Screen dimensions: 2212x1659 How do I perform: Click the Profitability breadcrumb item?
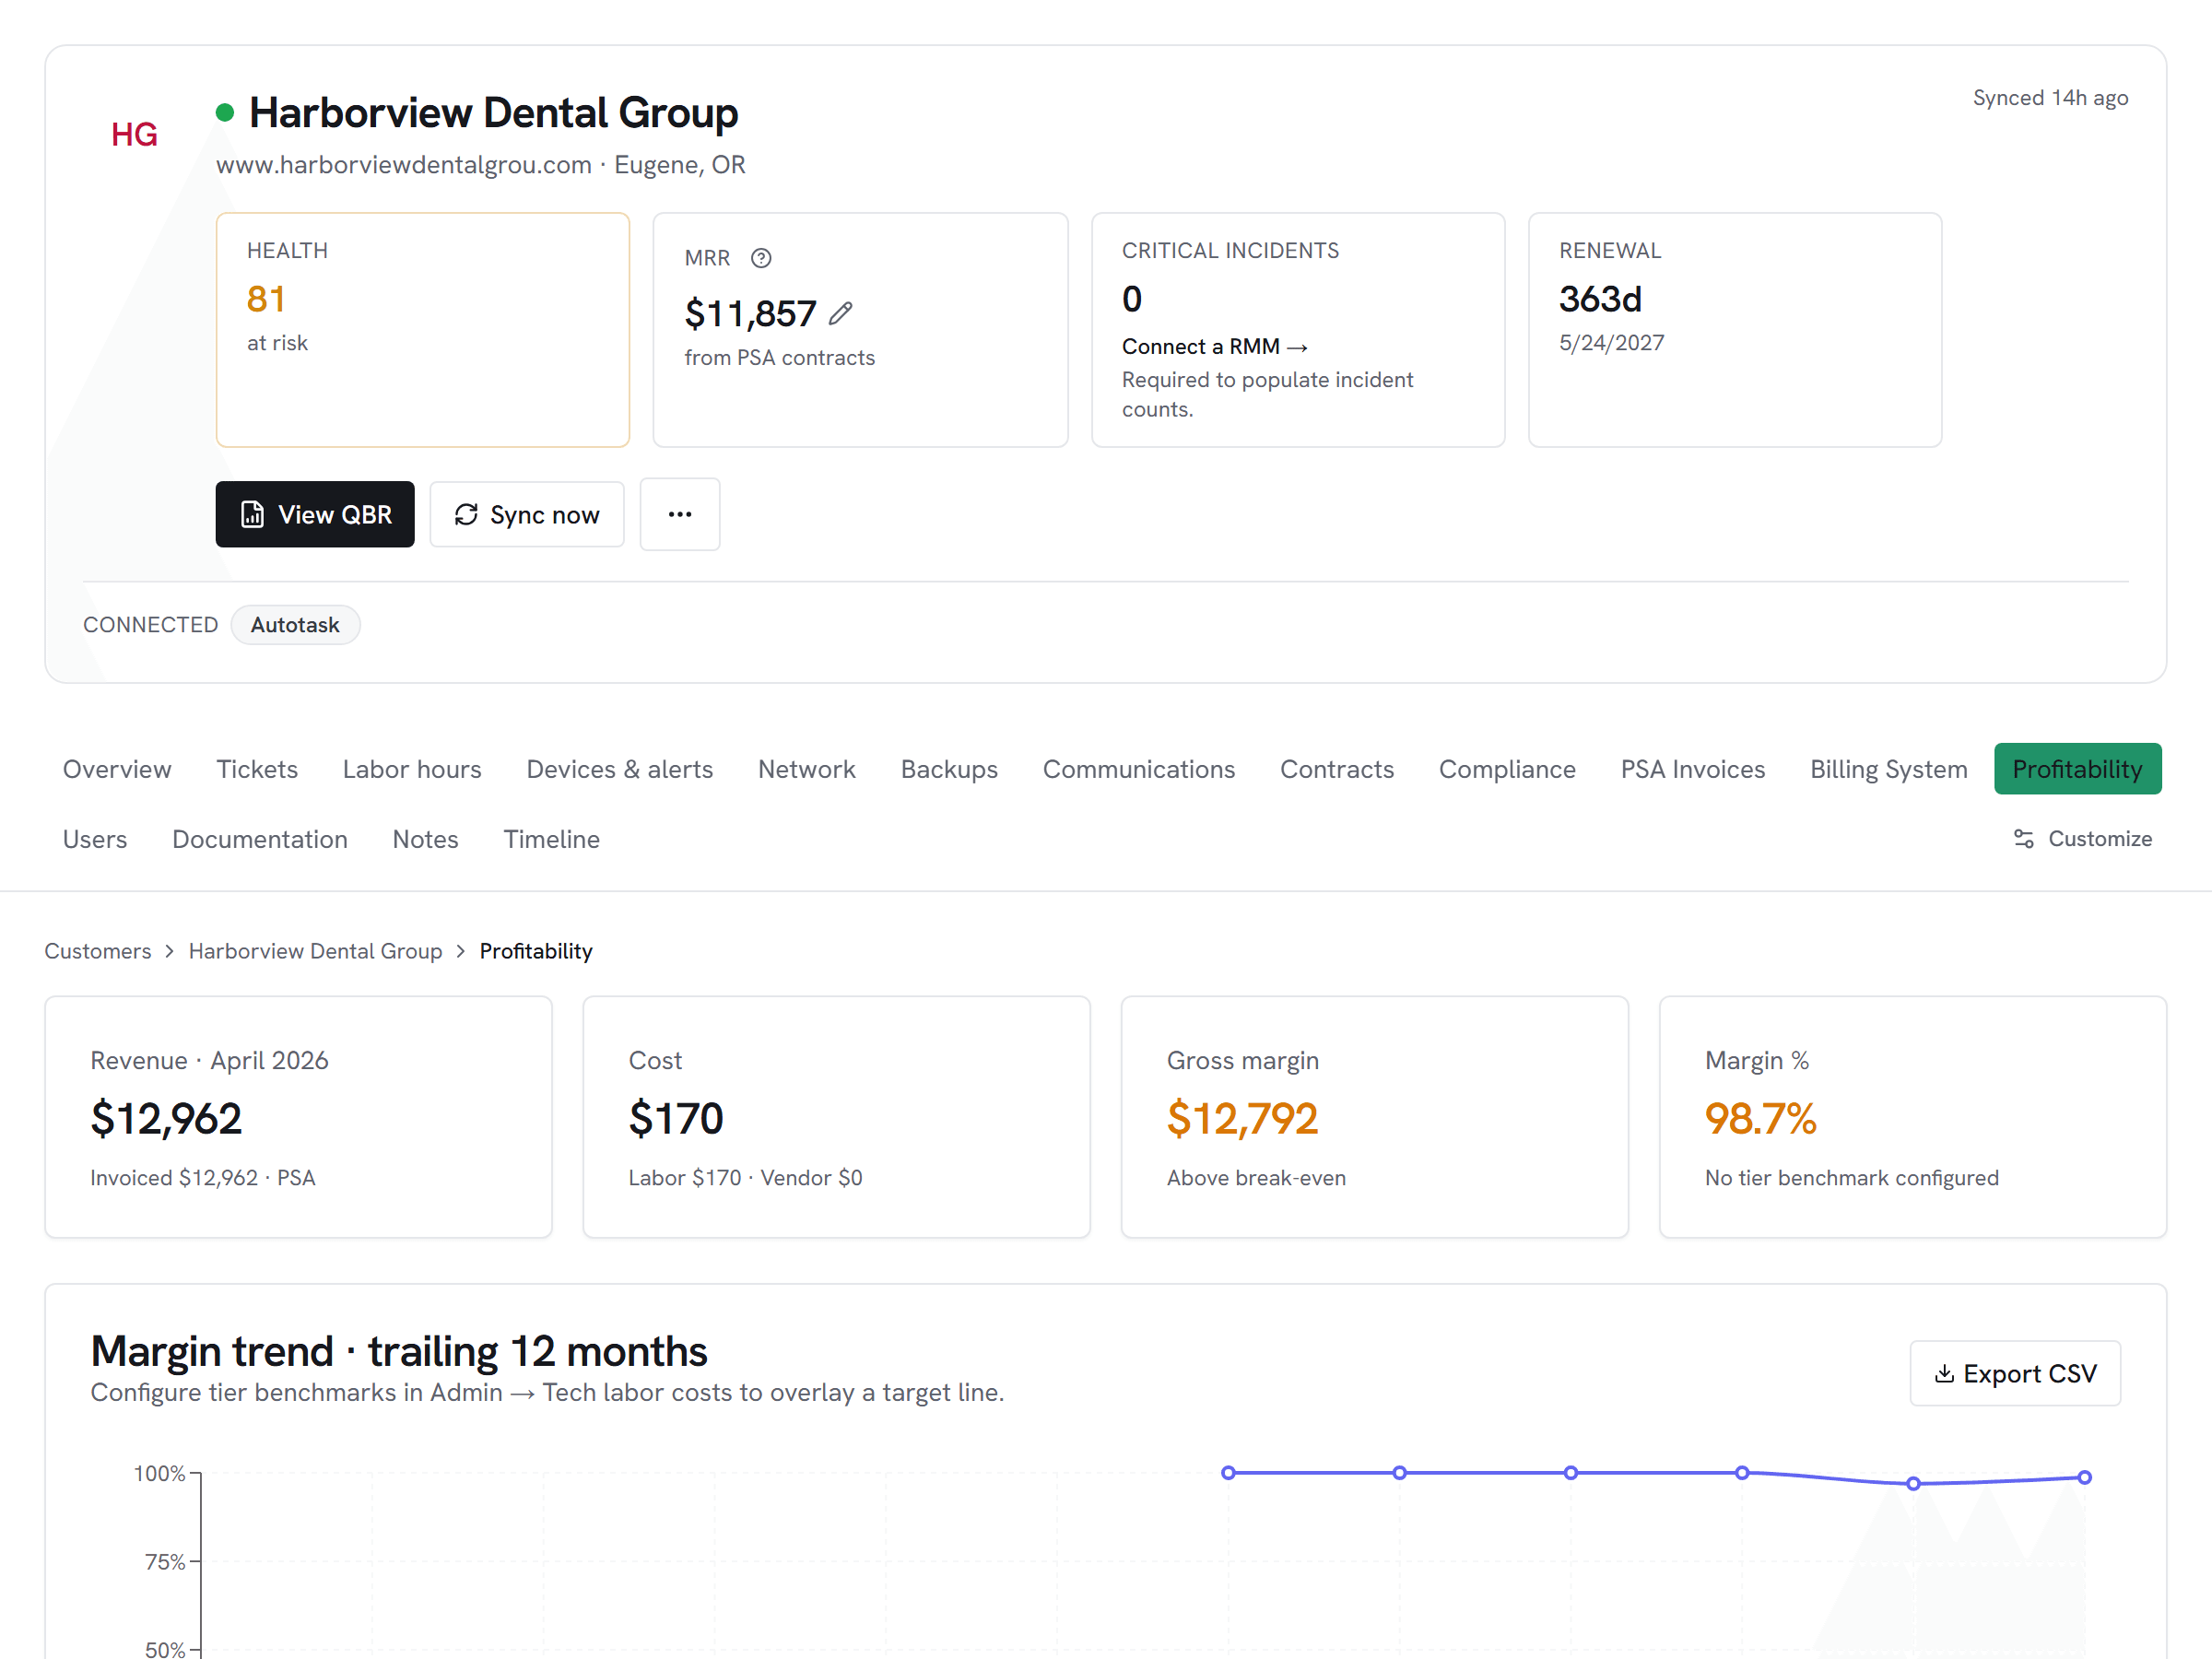coord(536,951)
